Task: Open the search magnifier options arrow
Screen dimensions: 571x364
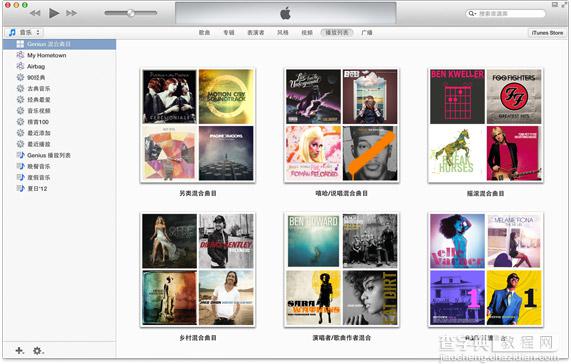Action: tap(472, 13)
